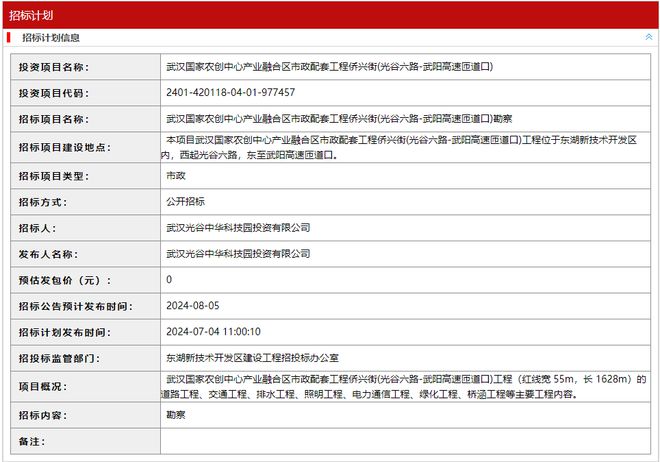Image resolution: width=660 pixels, height=462 pixels.
Task: Click the 招标人 label
Action: [37, 228]
